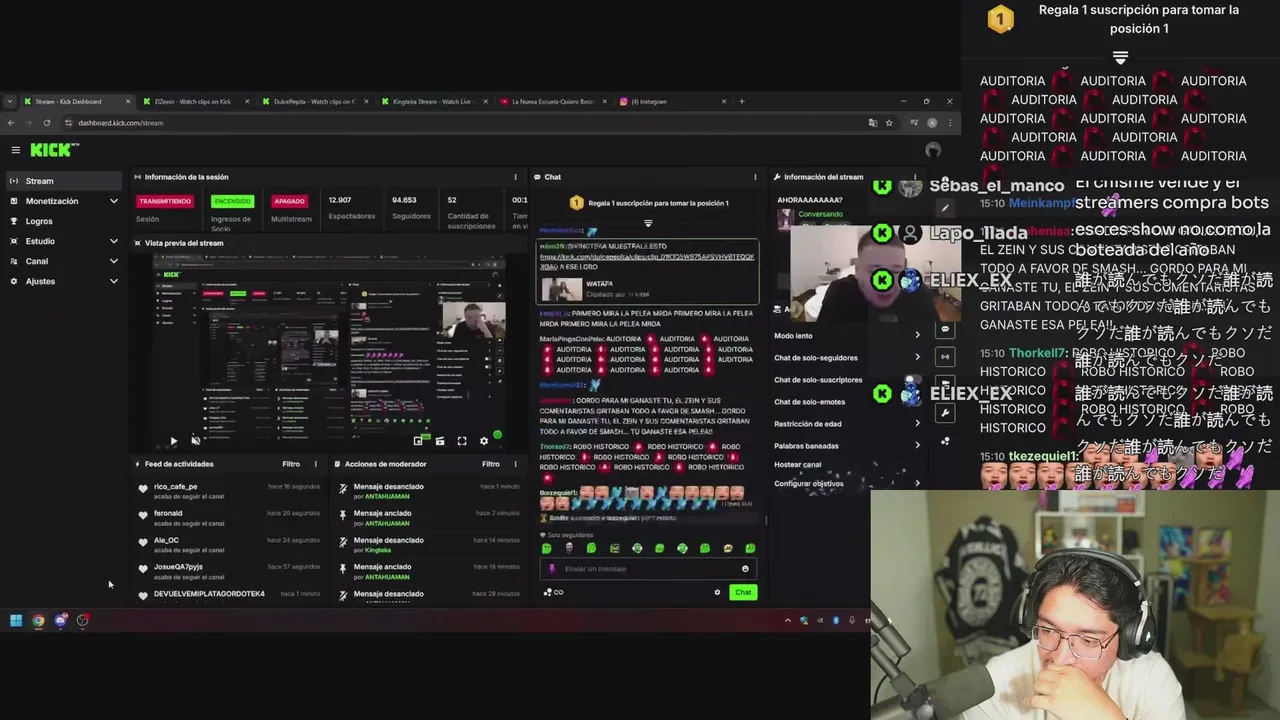Edit stream info with pencil icon
Image resolution: width=1280 pixels, height=720 pixels.
click(x=945, y=209)
